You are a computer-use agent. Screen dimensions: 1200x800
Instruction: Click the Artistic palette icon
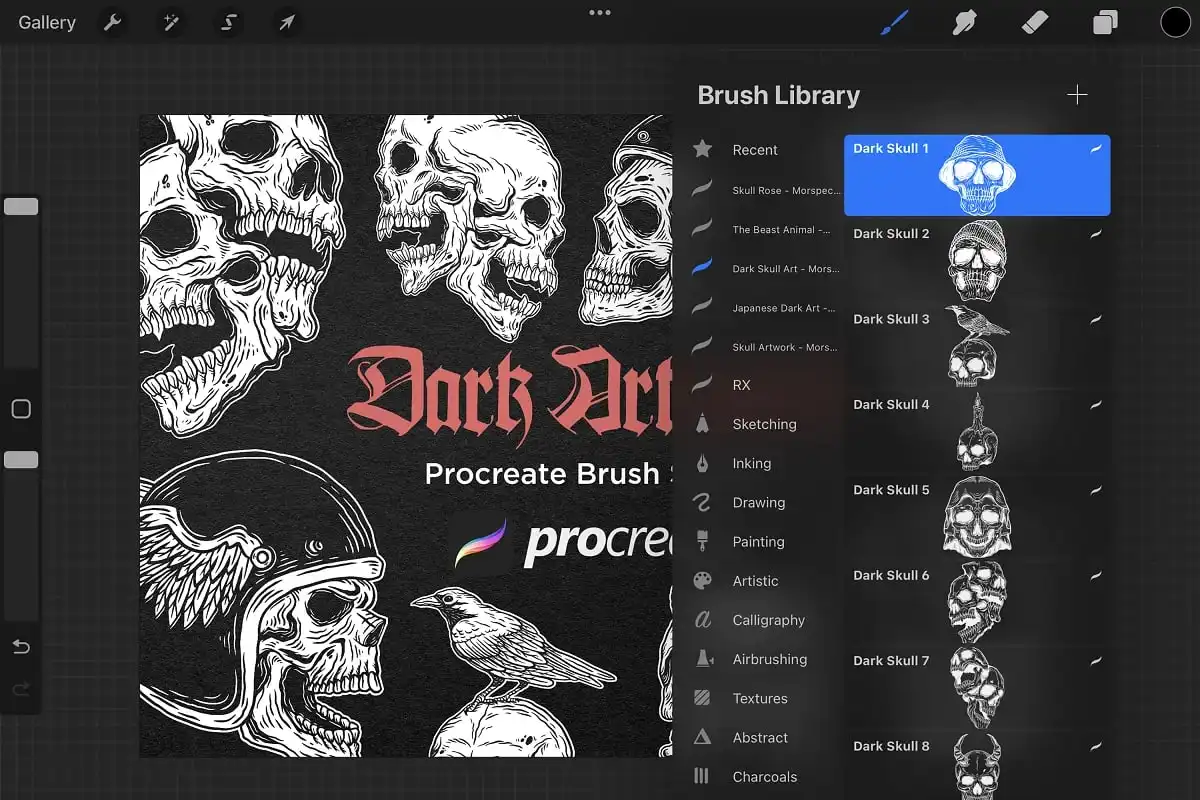[703, 580]
